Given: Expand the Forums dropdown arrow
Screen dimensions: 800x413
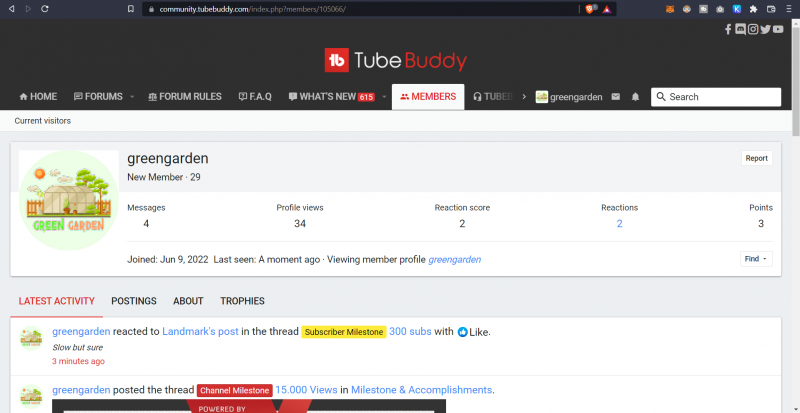Looking at the screenshot, I should [x=132, y=97].
